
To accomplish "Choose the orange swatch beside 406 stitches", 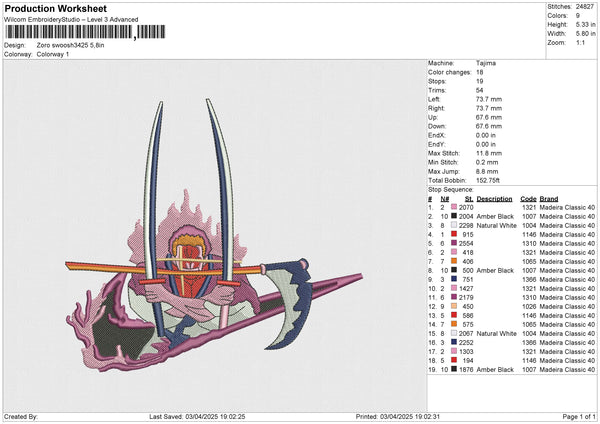I will (454, 261).
